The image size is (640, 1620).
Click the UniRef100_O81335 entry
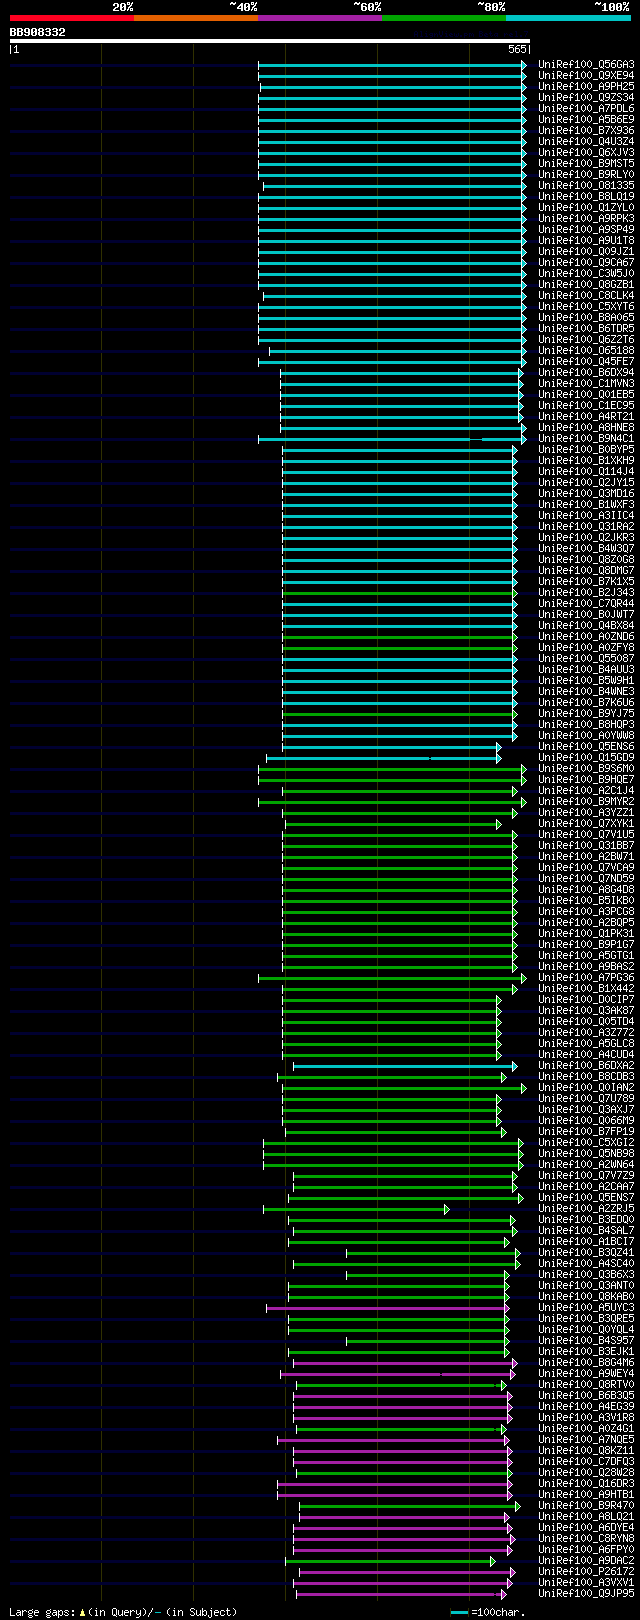[x=586, y=185]
